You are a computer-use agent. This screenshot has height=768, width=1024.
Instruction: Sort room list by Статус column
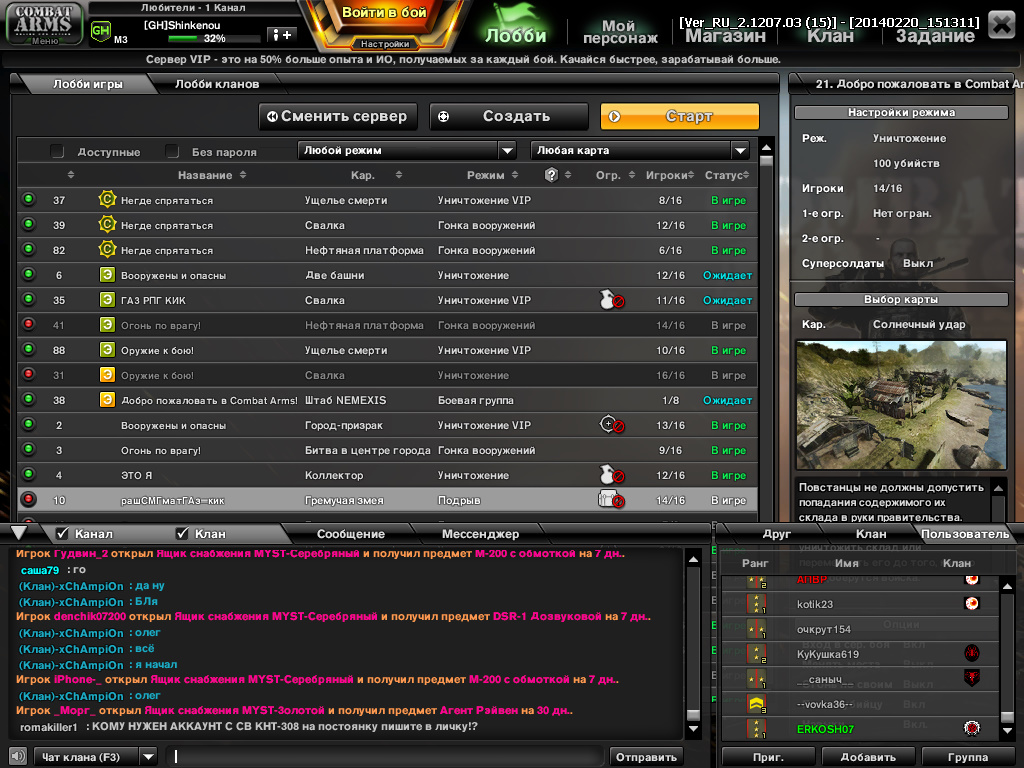tap(727, 175)
